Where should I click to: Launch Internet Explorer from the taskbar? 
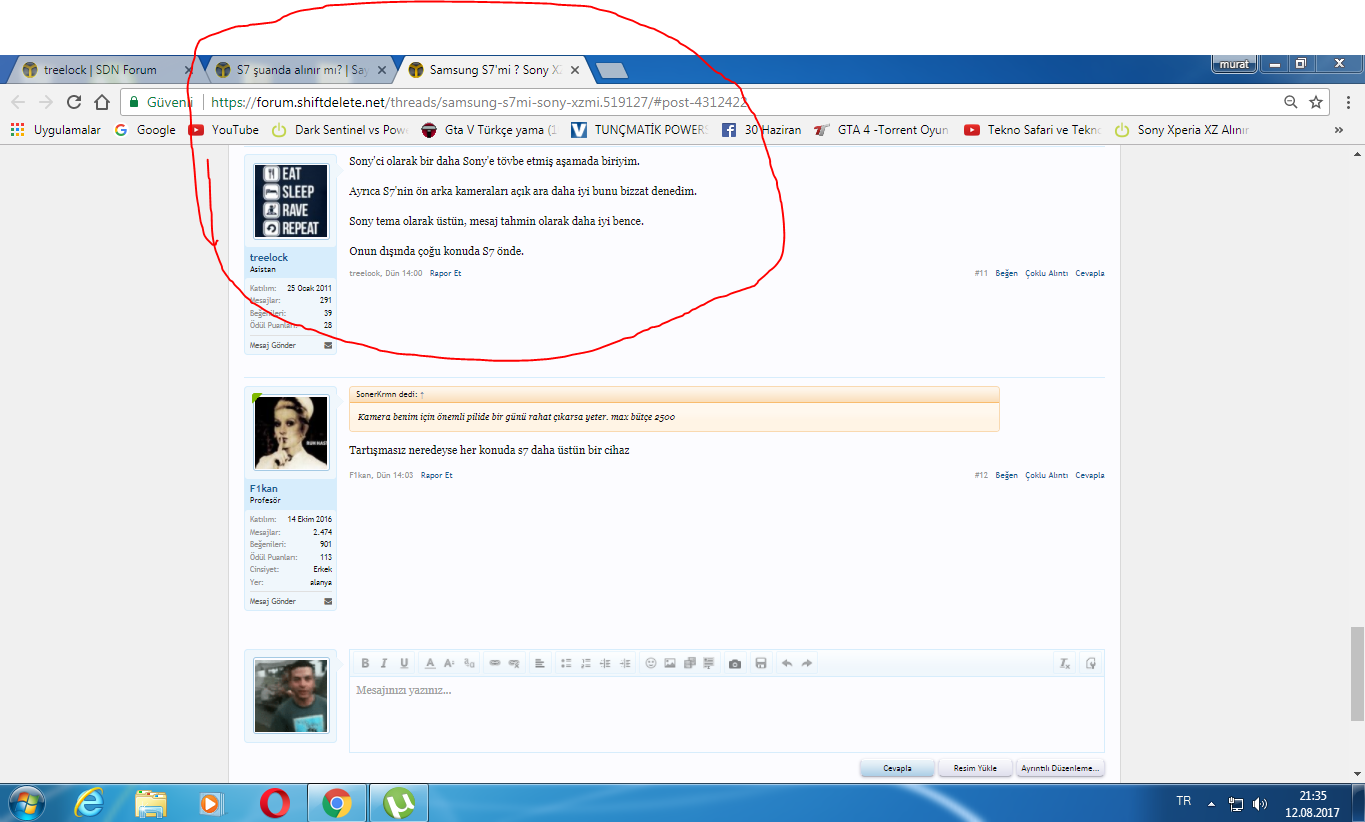coord(90,803)
